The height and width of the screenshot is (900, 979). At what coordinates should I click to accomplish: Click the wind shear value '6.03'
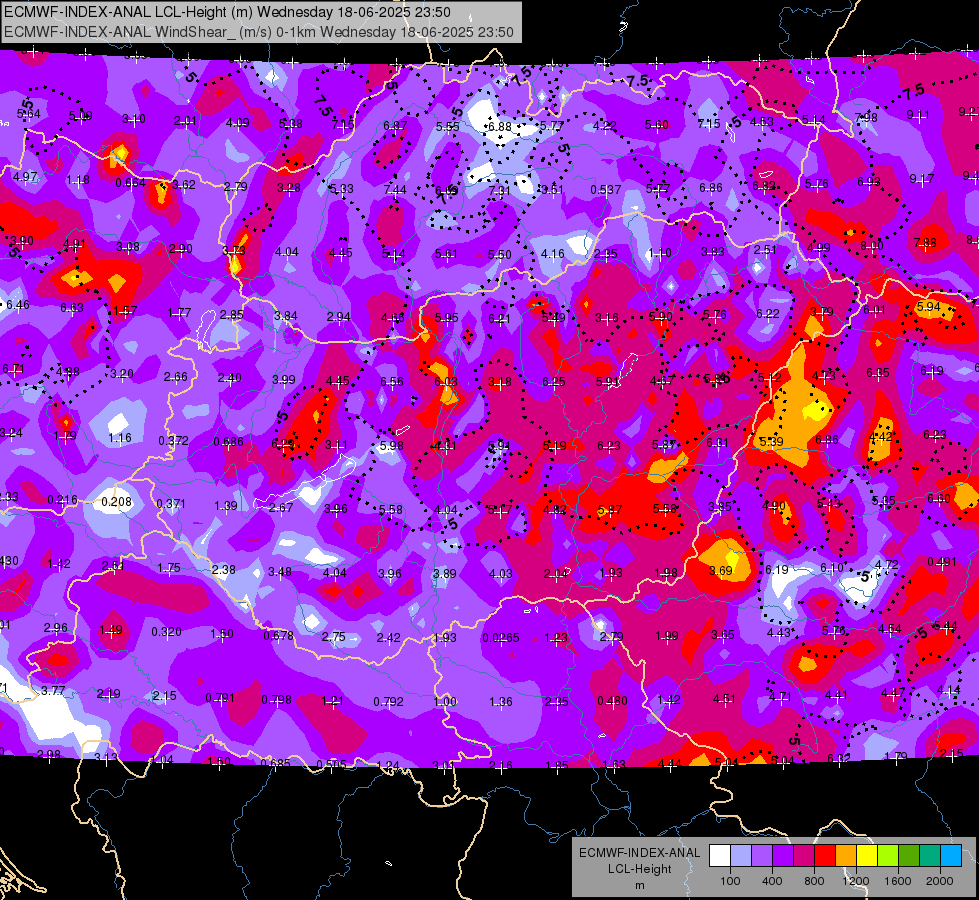[x=446, y=382]
